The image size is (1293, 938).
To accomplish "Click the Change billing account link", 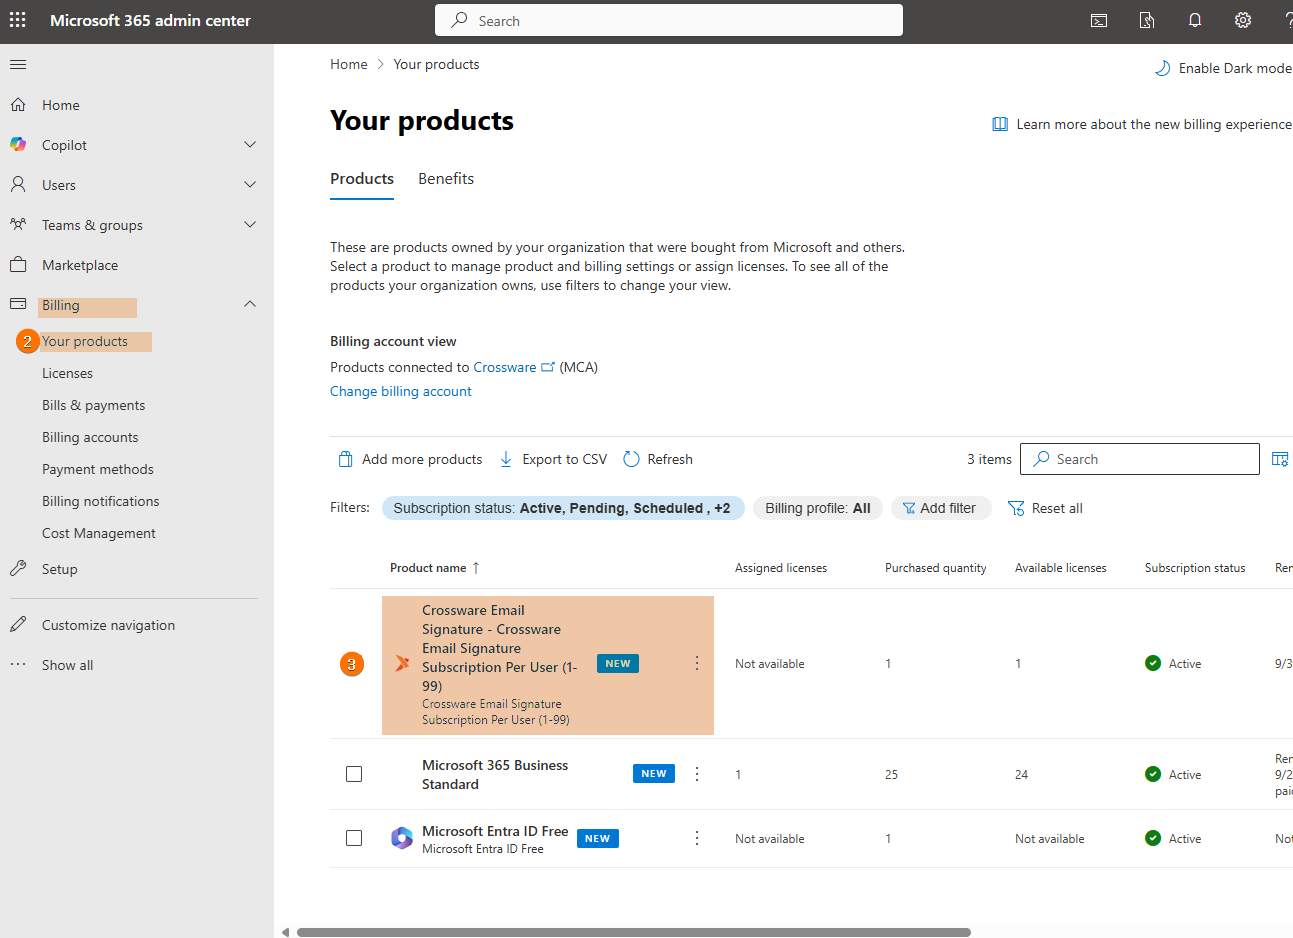I will coord(400,391).
